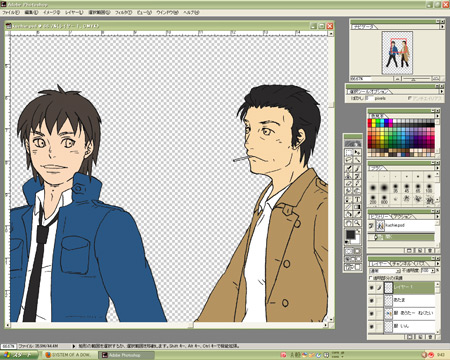Switch to the アクション tab
The width and height of the screenshot is (450, 360).
403,217
